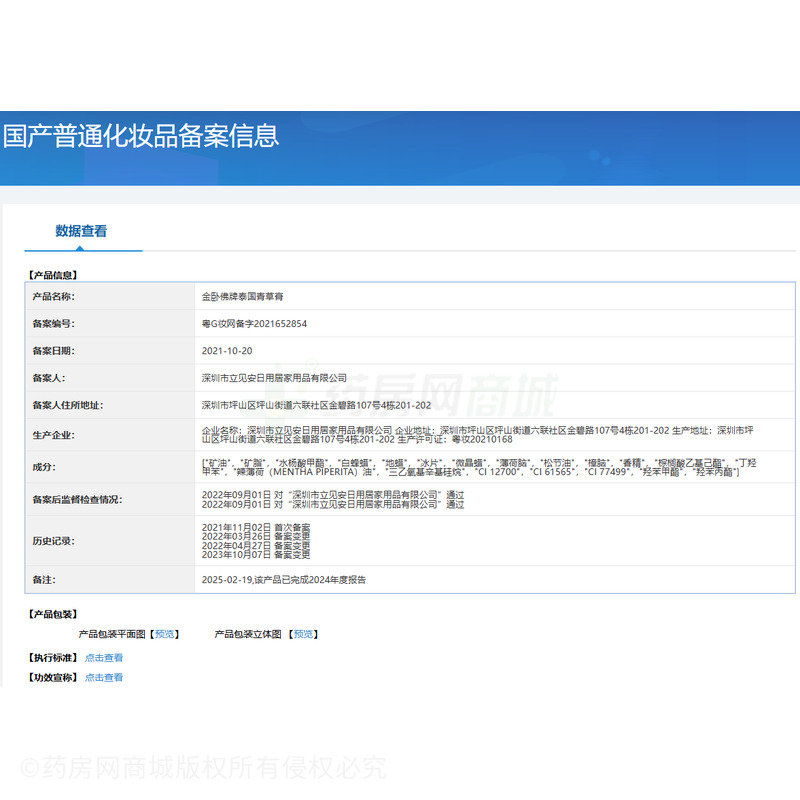The width and height of the screenshot is (800, 800).
Task: Switch to the 数据查看 tab
Action: [x=81, y=231]
